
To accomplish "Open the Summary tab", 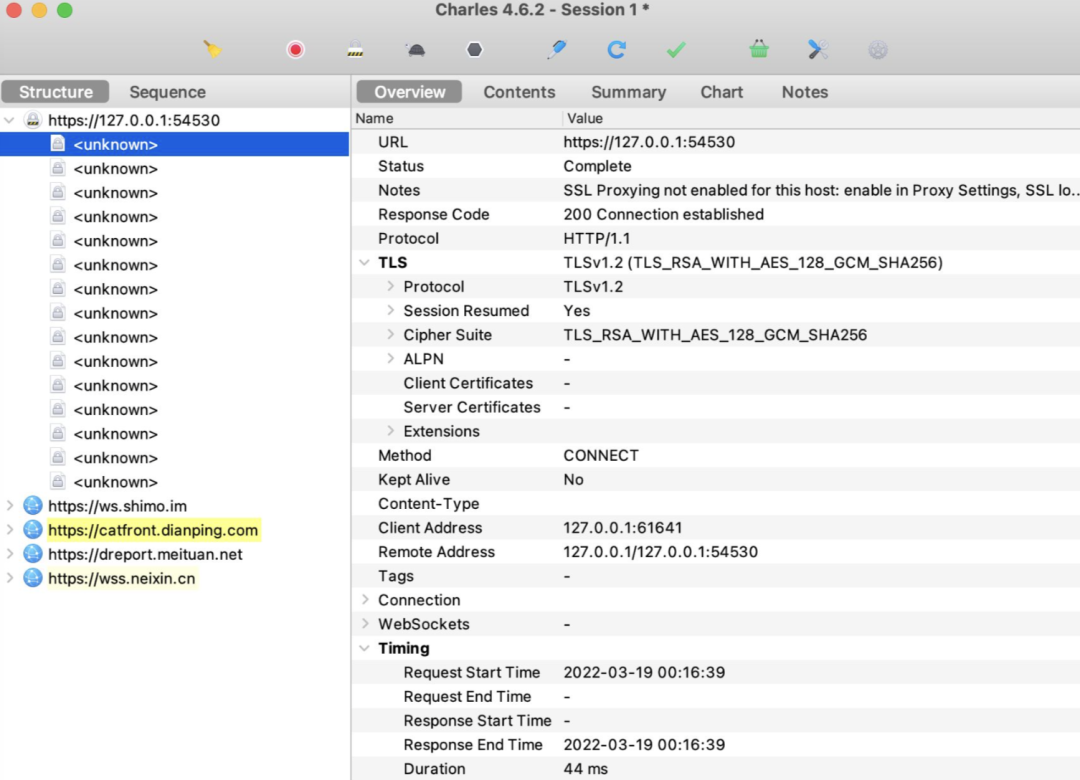I will coord(629,92).
